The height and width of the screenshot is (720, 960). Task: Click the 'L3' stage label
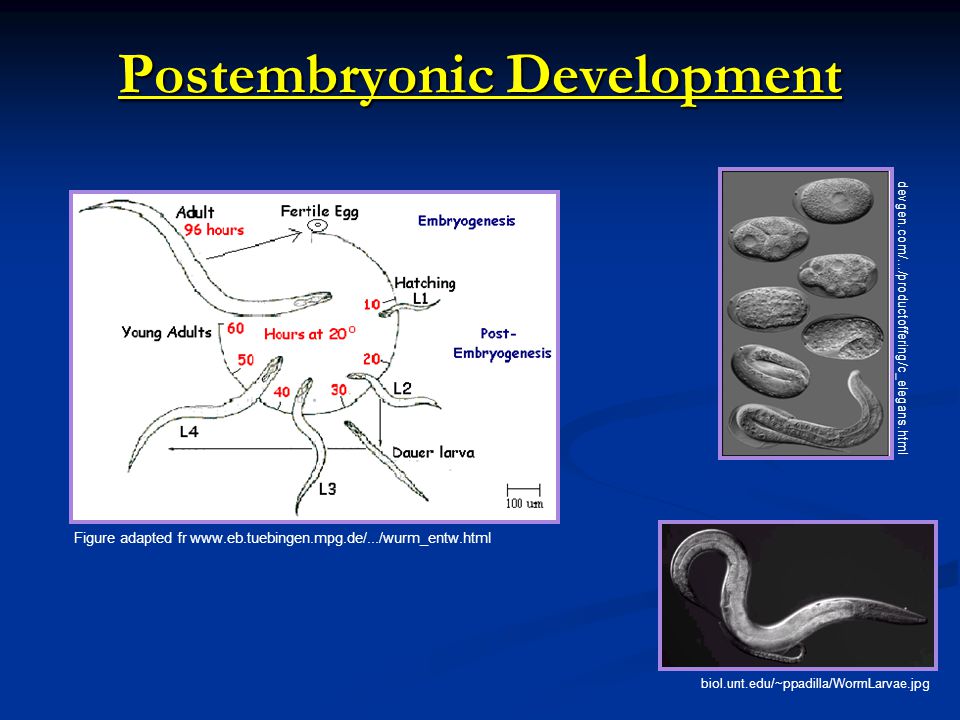tap(328, 489)
